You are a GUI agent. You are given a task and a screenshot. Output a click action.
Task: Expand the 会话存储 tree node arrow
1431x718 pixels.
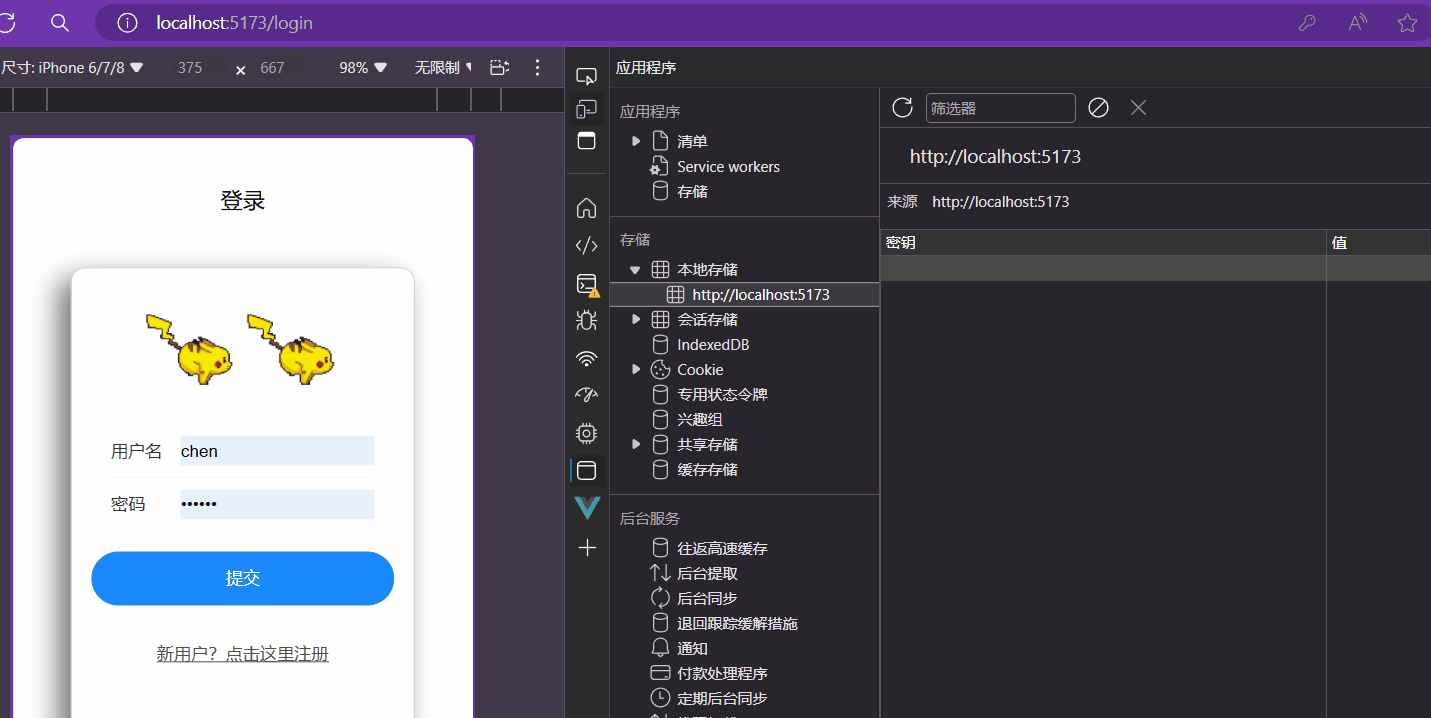(x=636, y=319)
